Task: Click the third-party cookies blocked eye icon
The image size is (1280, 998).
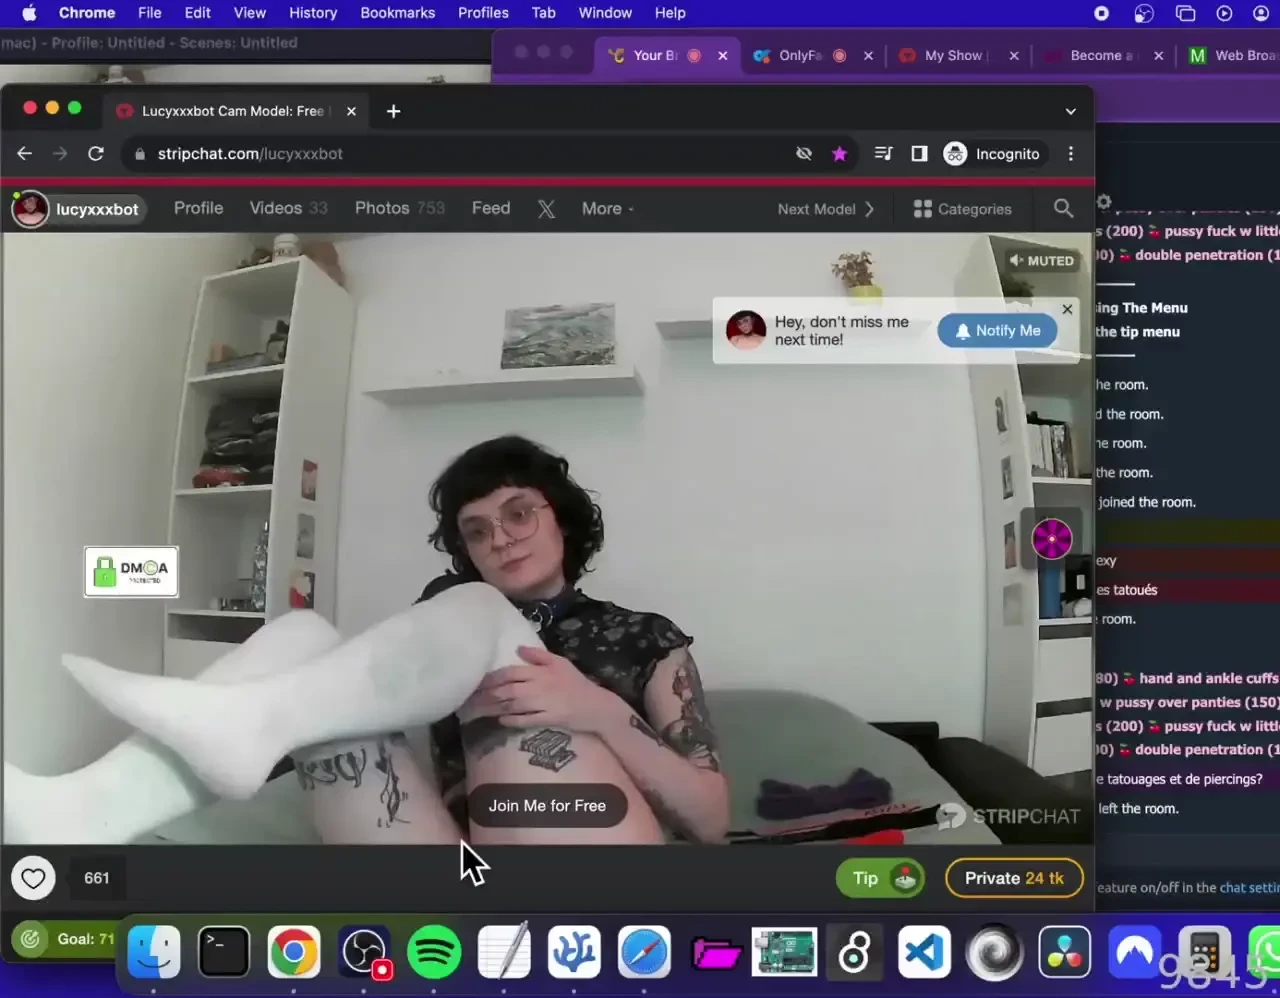Action: coord(803,153)
